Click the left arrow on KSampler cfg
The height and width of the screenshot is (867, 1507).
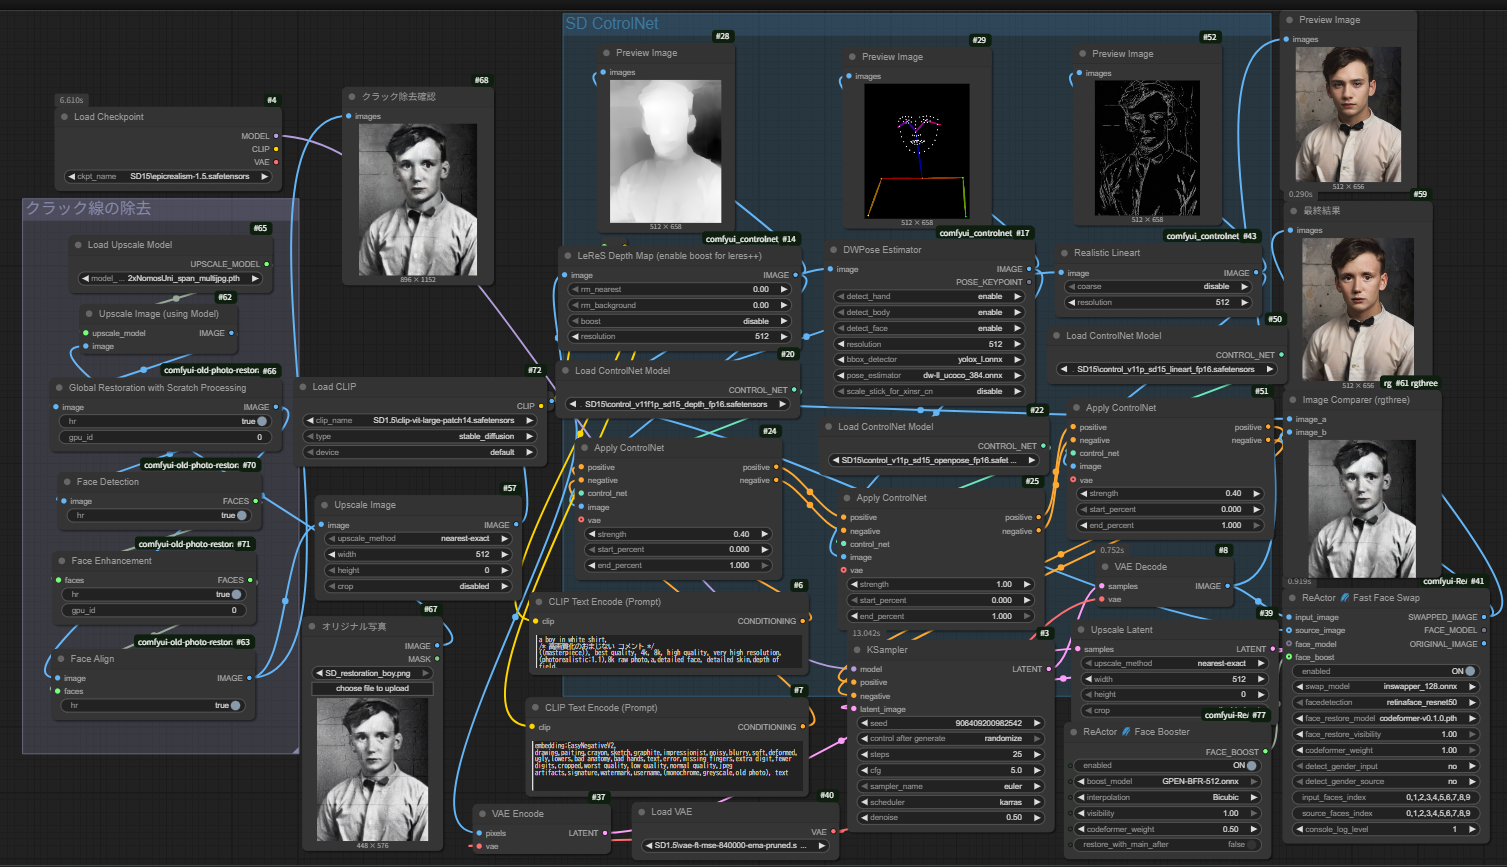[x=862, y=770]
